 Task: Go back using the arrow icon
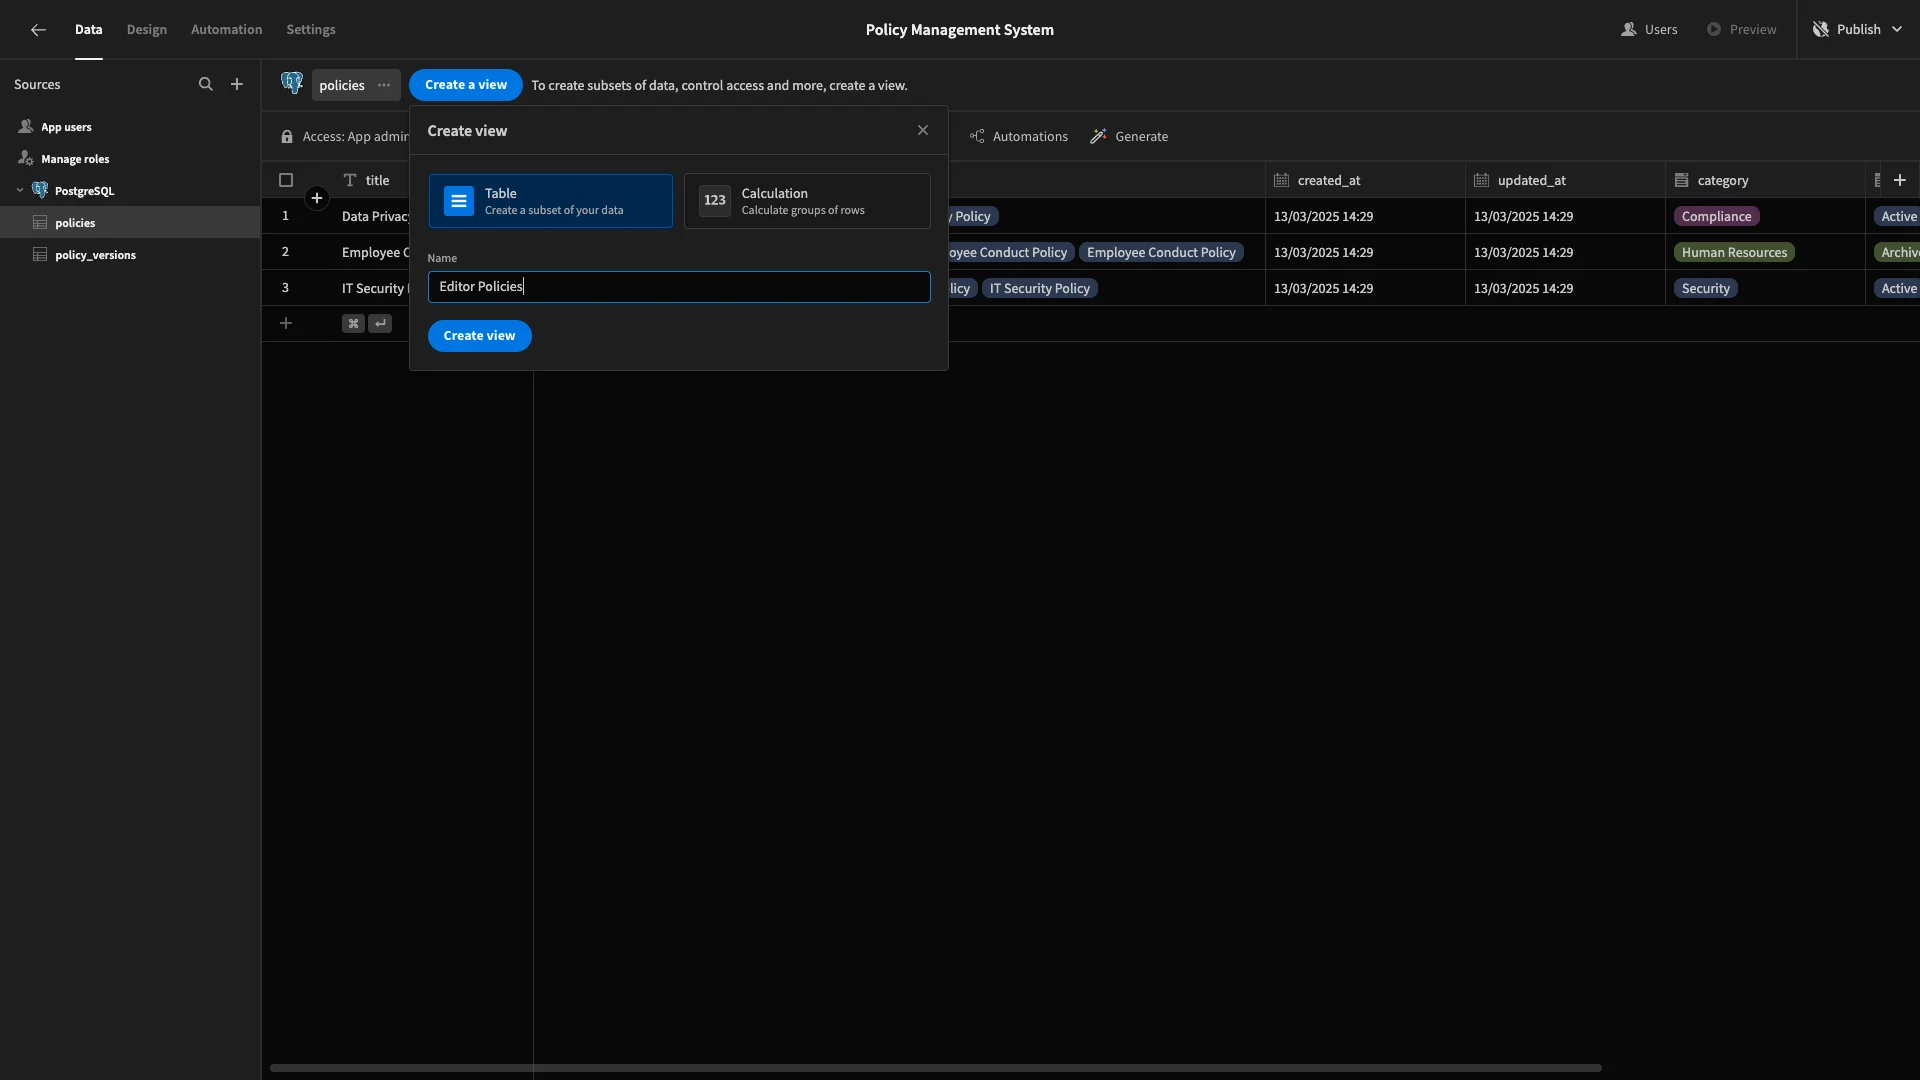[38, 30]
